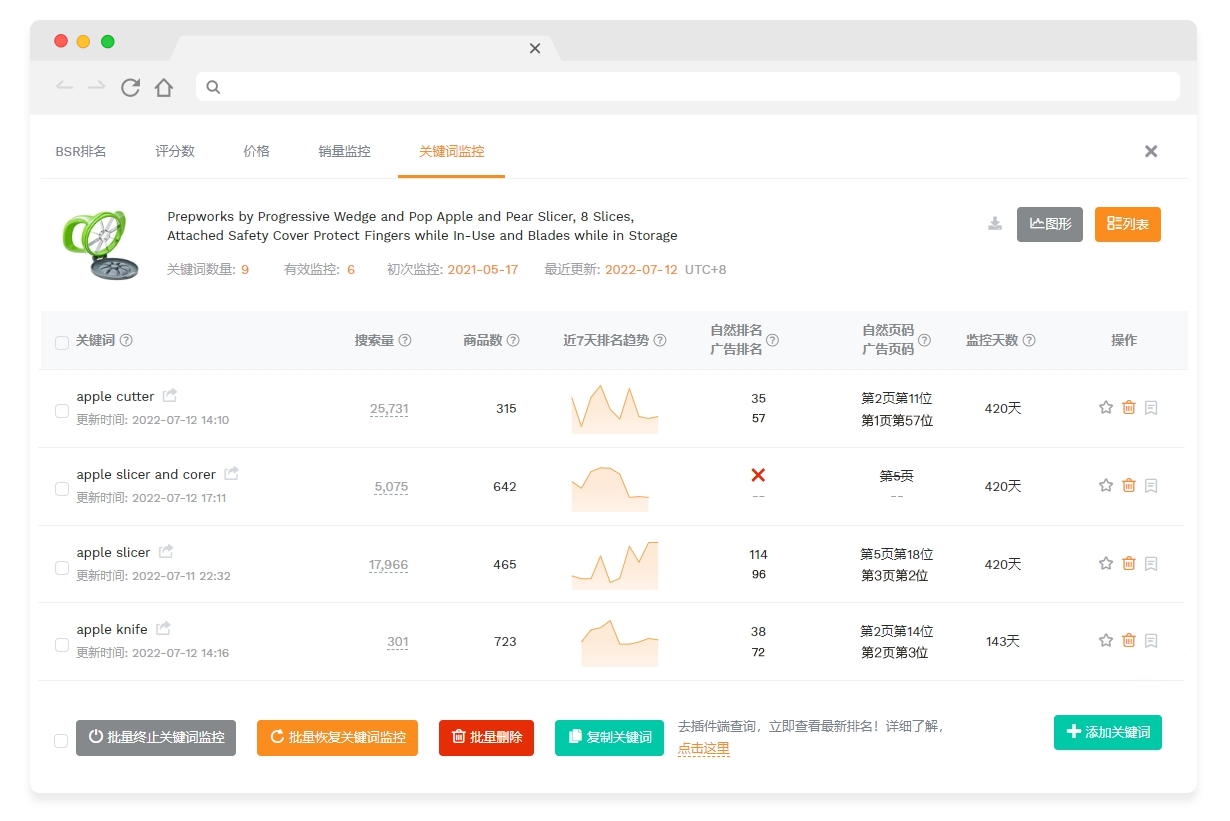The height and width of the screenshot is (821, 1230).
Task: Click the browser address bar
Action: (x=688, y=87)
